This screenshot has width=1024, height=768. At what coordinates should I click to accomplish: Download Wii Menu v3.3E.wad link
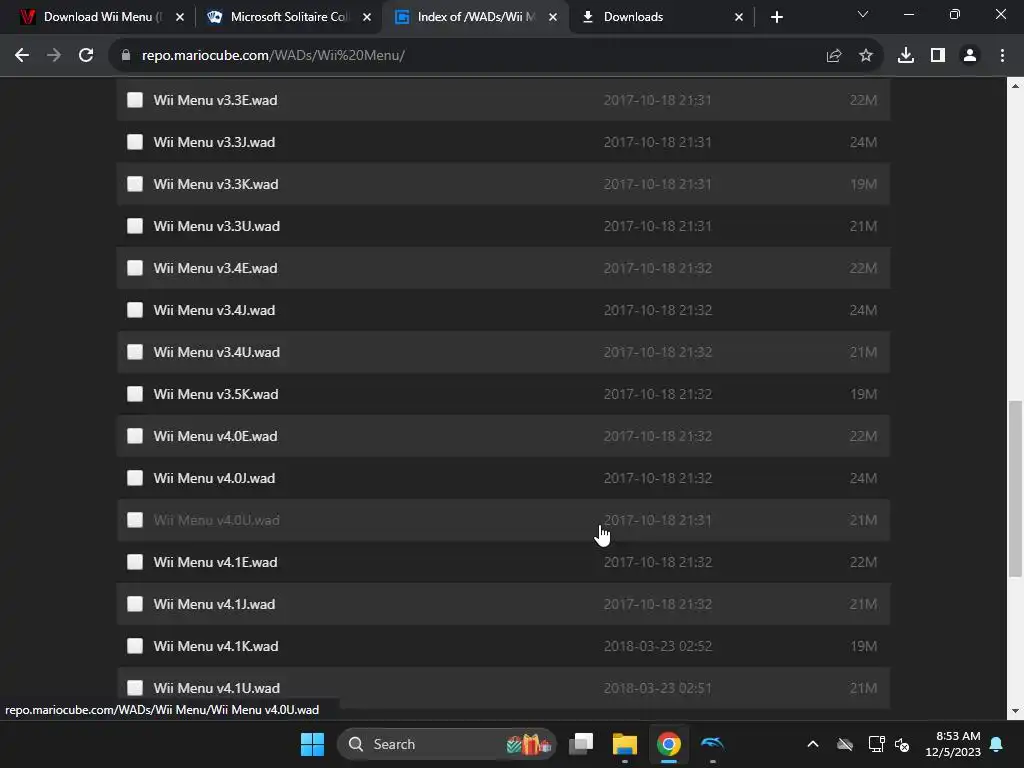(216, 100)
